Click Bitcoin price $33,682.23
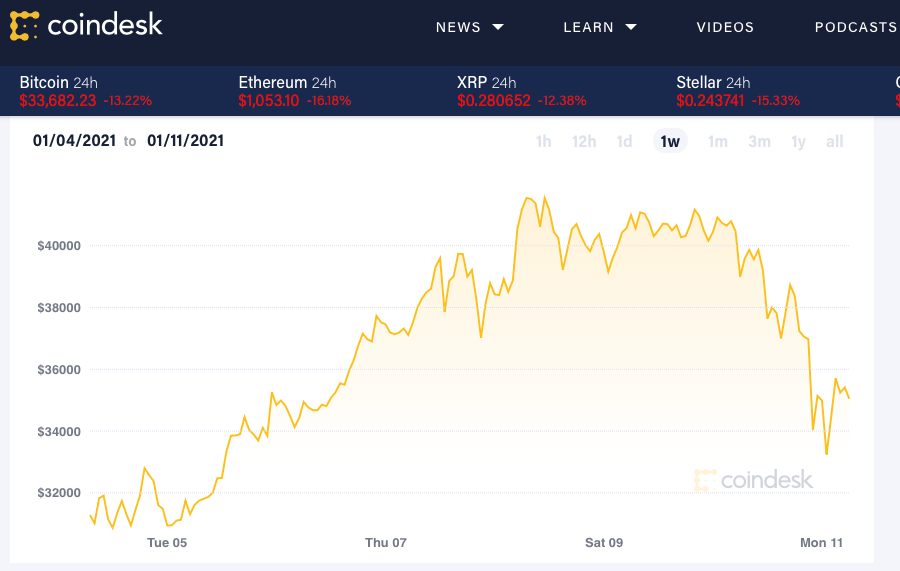The height and width of the screenshot is (571, 900). click(58, 100)
